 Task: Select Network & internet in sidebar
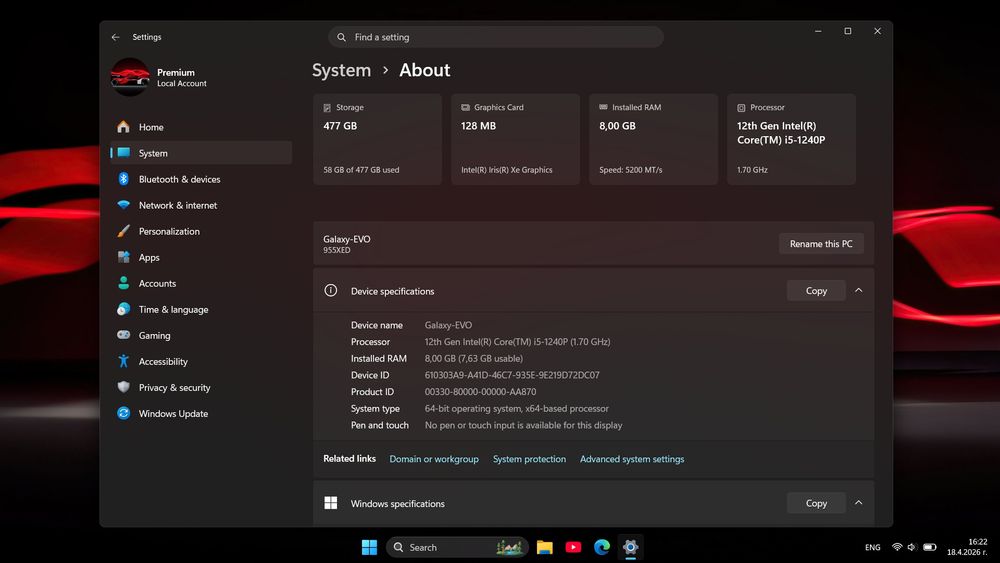(x=201, y=205)
